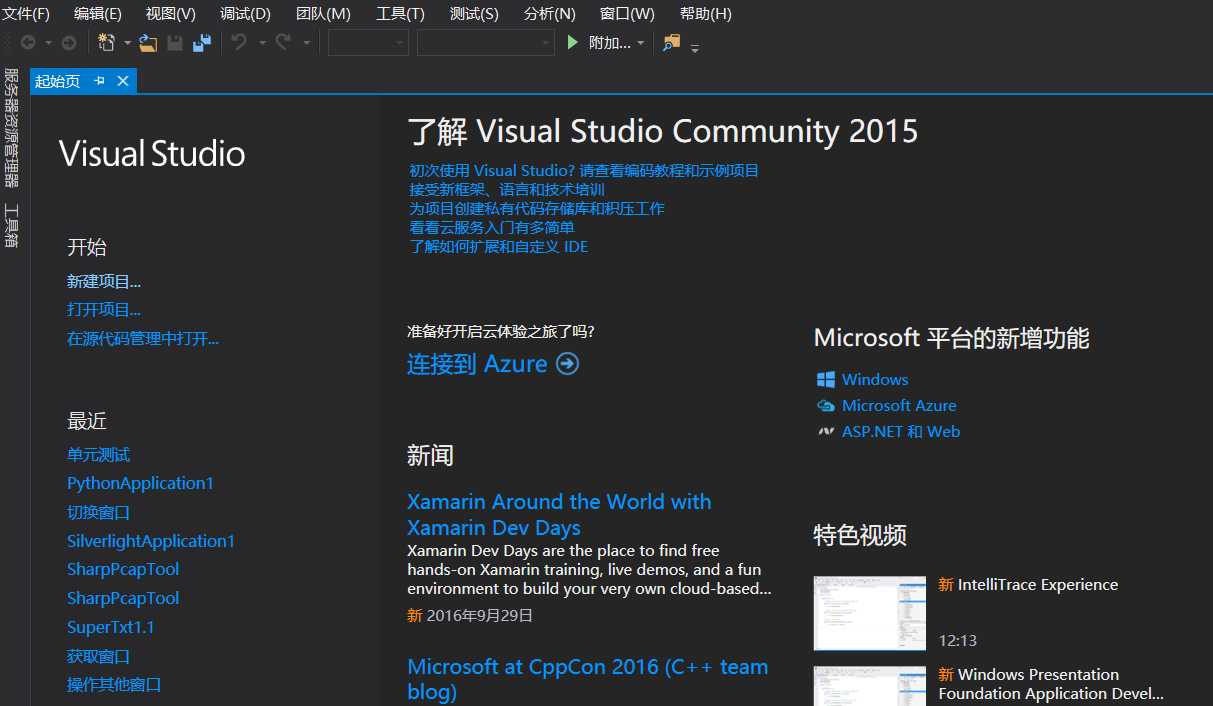Open Microsoft at CppCon 2016 news headline
Viewport: 1213px width, 706px height.
pos(588,679)
